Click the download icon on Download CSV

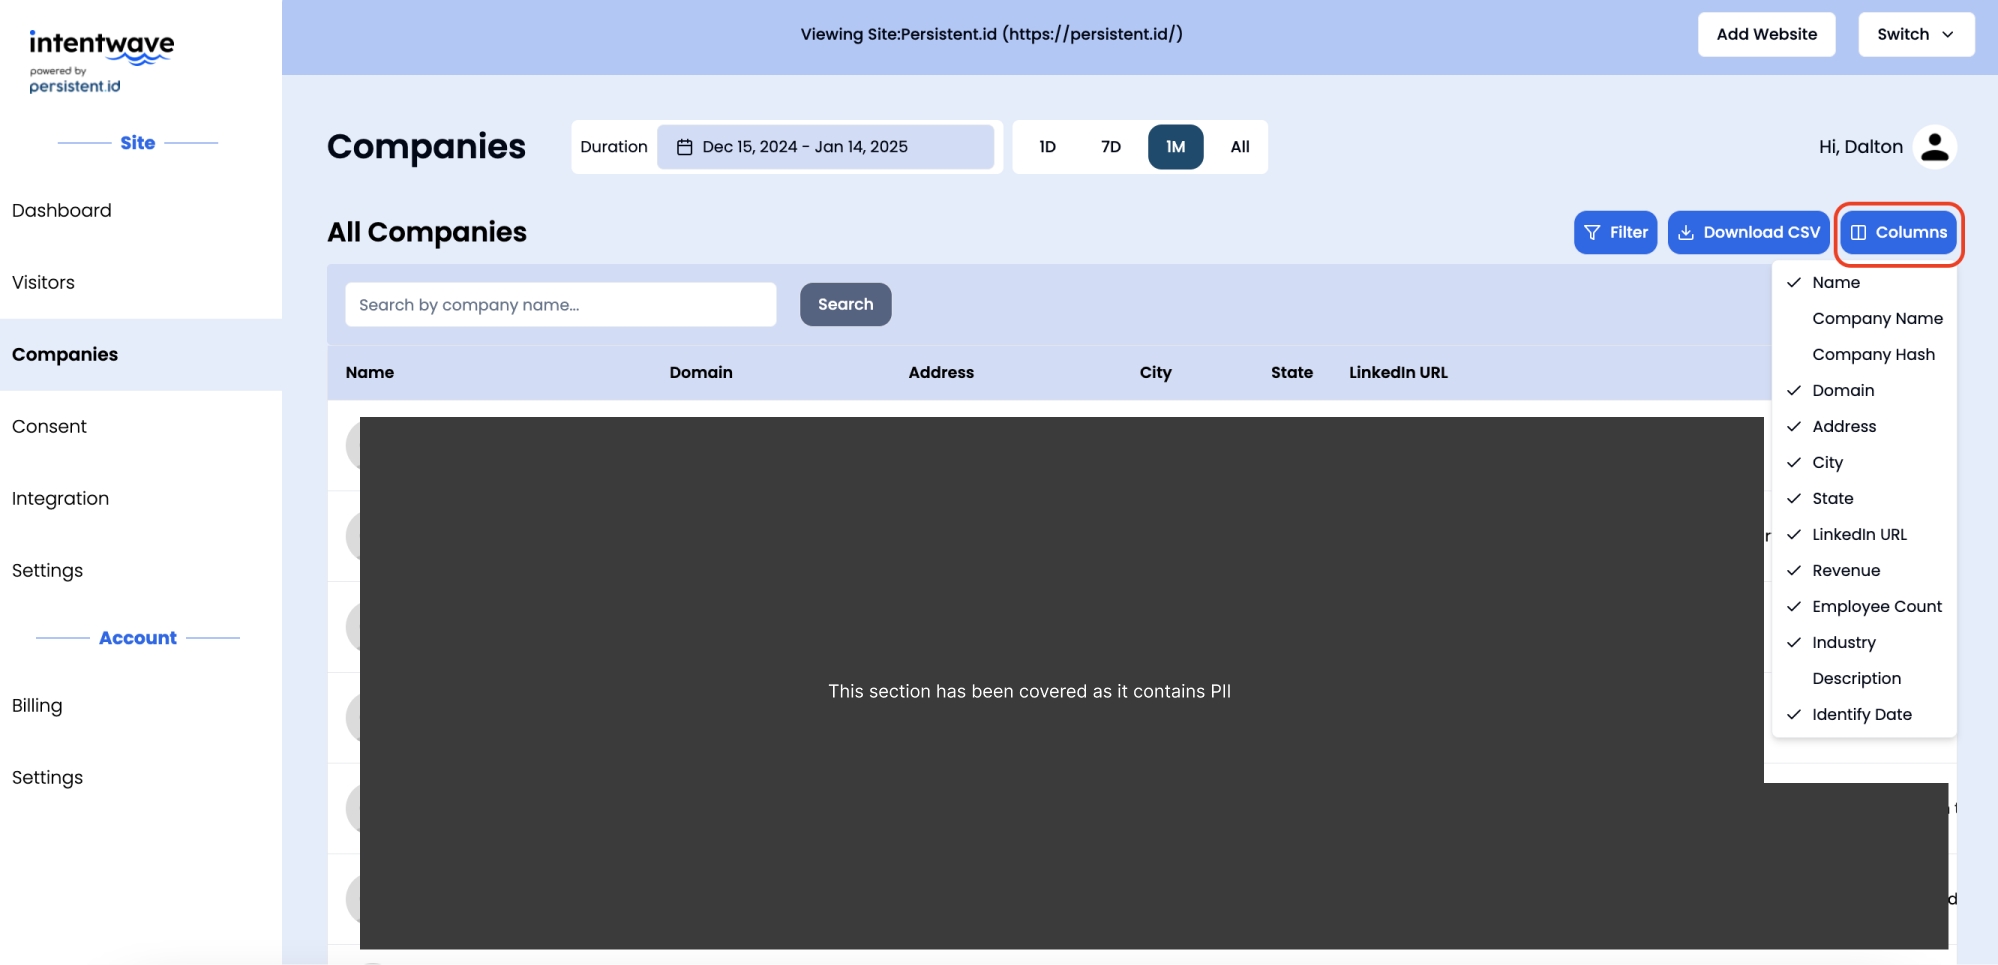pyautogui.click(x=1686, y=232)
